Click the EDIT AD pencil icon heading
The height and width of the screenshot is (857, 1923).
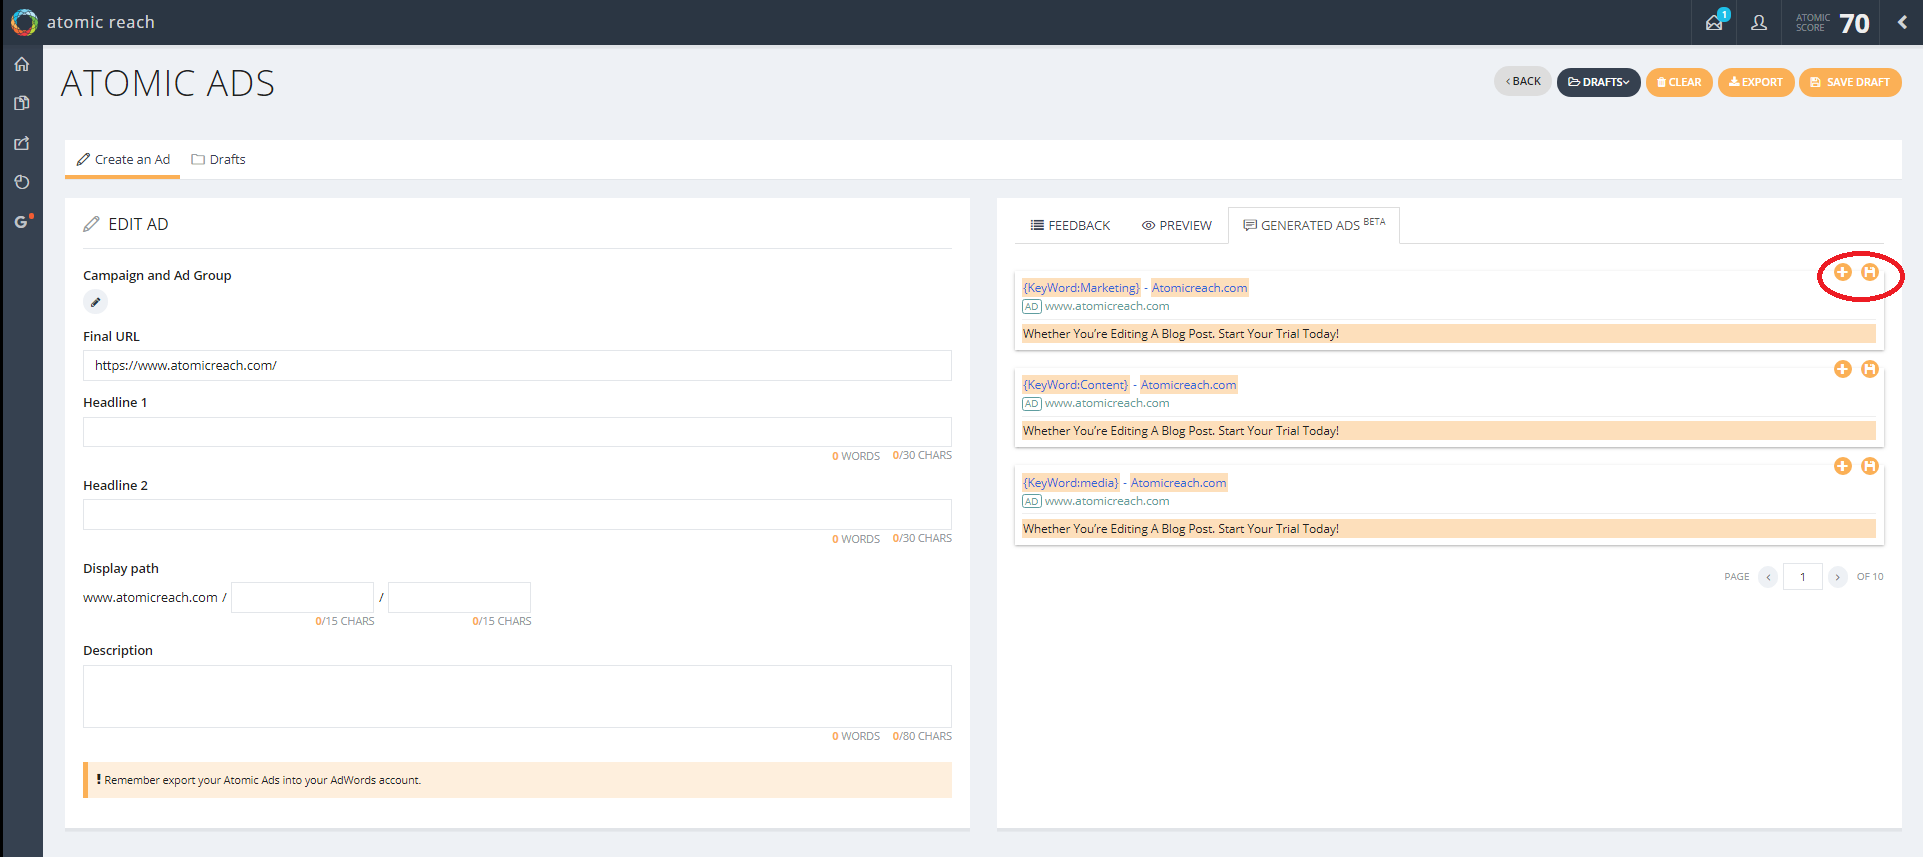tap(91, 224)
